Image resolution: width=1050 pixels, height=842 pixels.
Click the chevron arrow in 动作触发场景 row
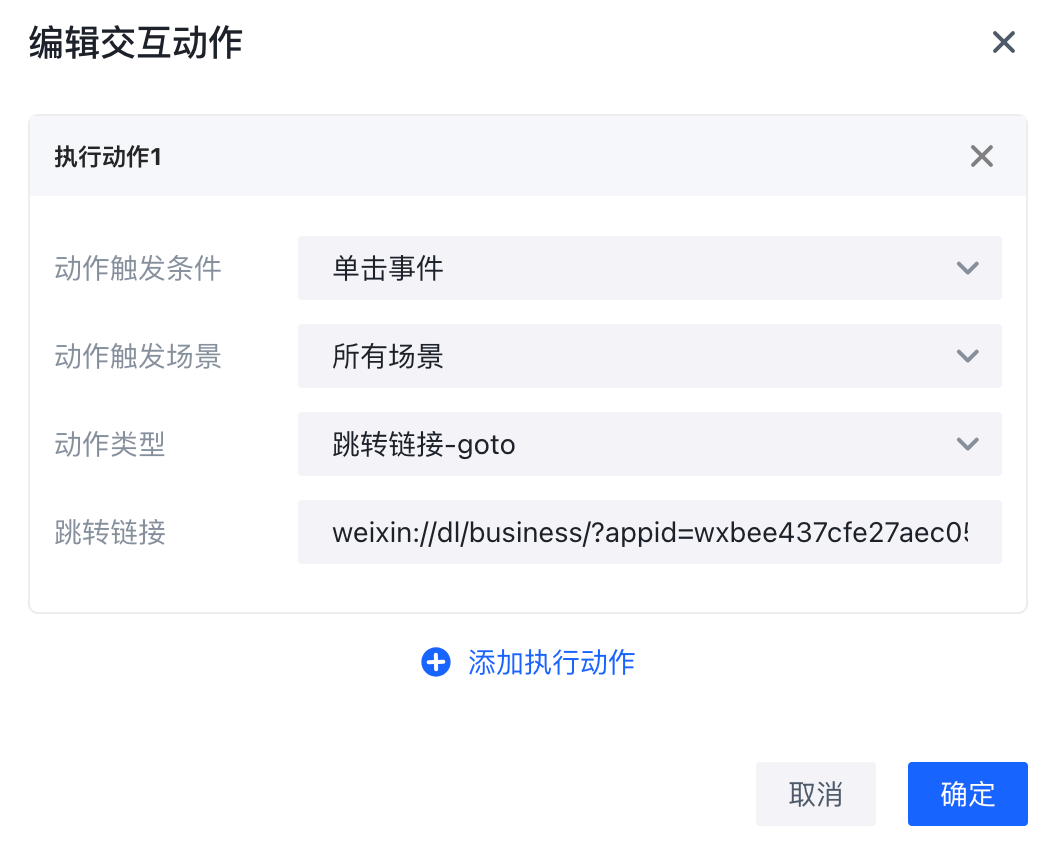click(x=966, y=356)
